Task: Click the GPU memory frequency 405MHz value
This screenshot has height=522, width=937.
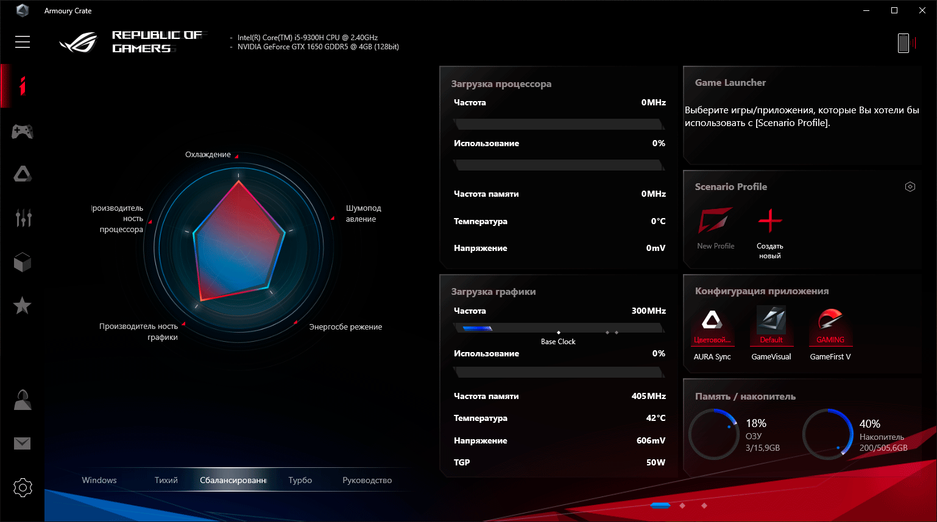Action: coord(648,396)
